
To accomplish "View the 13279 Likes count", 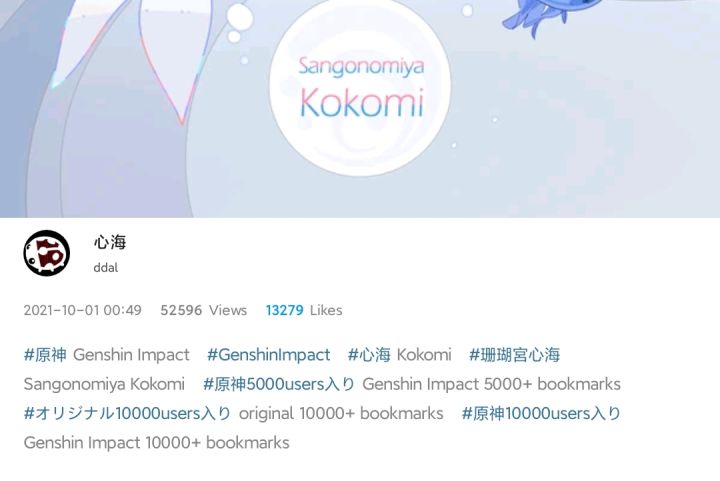I will 304,310.
